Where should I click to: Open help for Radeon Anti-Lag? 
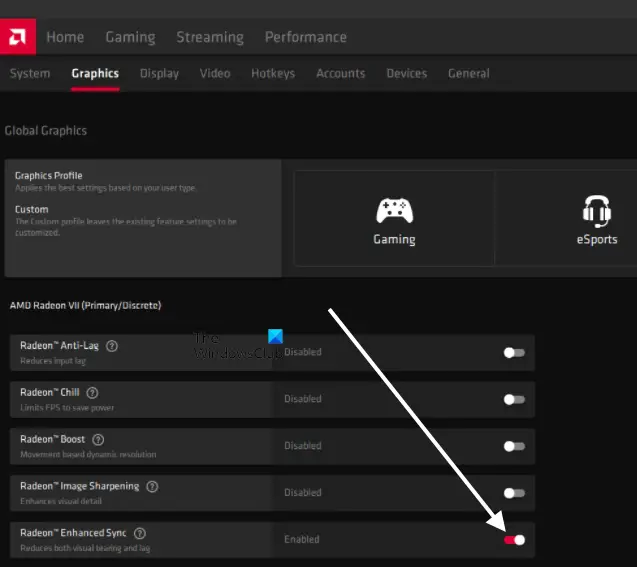click(112, 346)
